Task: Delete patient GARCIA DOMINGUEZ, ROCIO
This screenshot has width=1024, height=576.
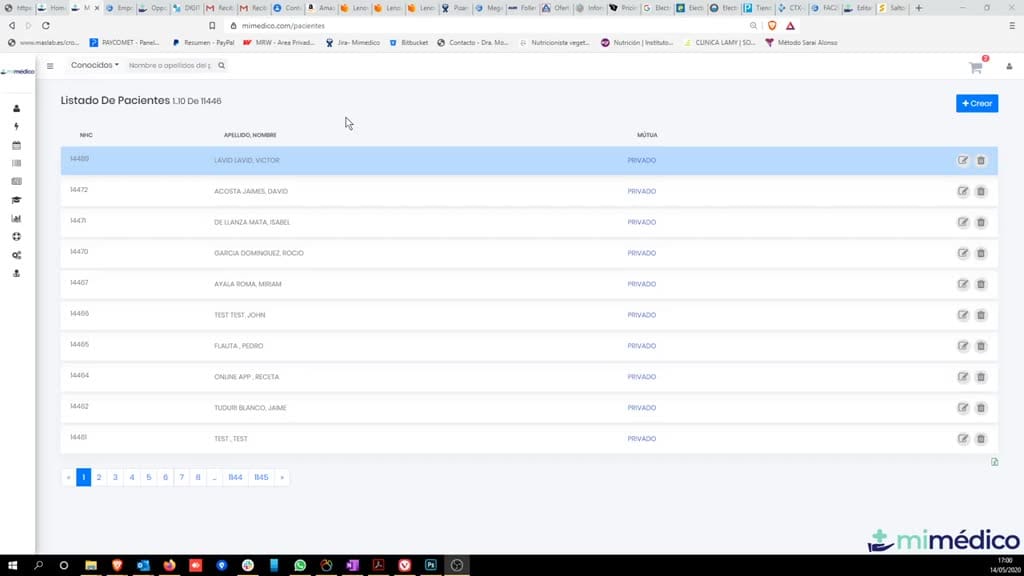Action: click(x=981, y=253)
